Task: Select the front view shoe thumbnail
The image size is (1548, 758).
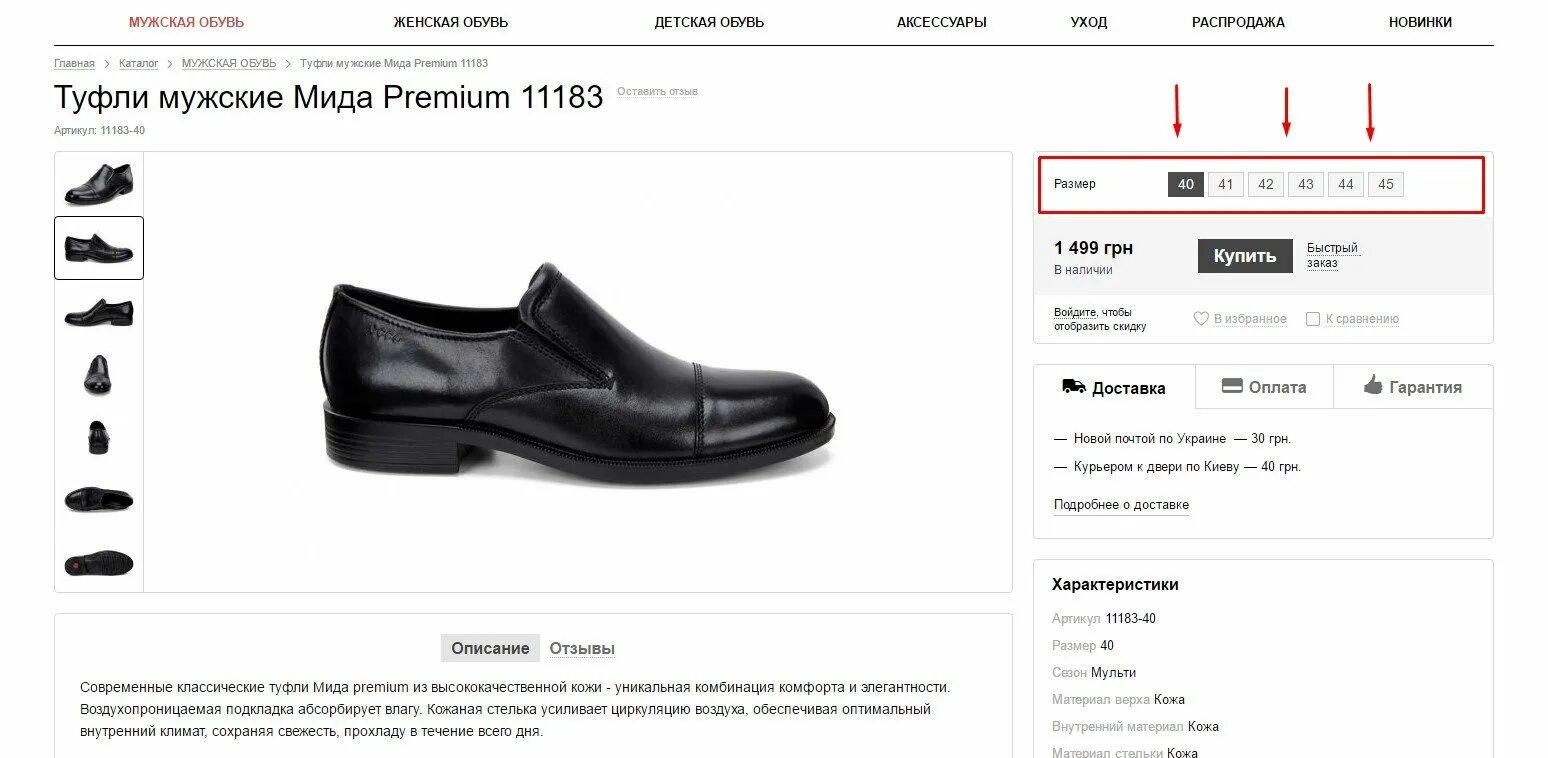Action: tap(99, 374)
